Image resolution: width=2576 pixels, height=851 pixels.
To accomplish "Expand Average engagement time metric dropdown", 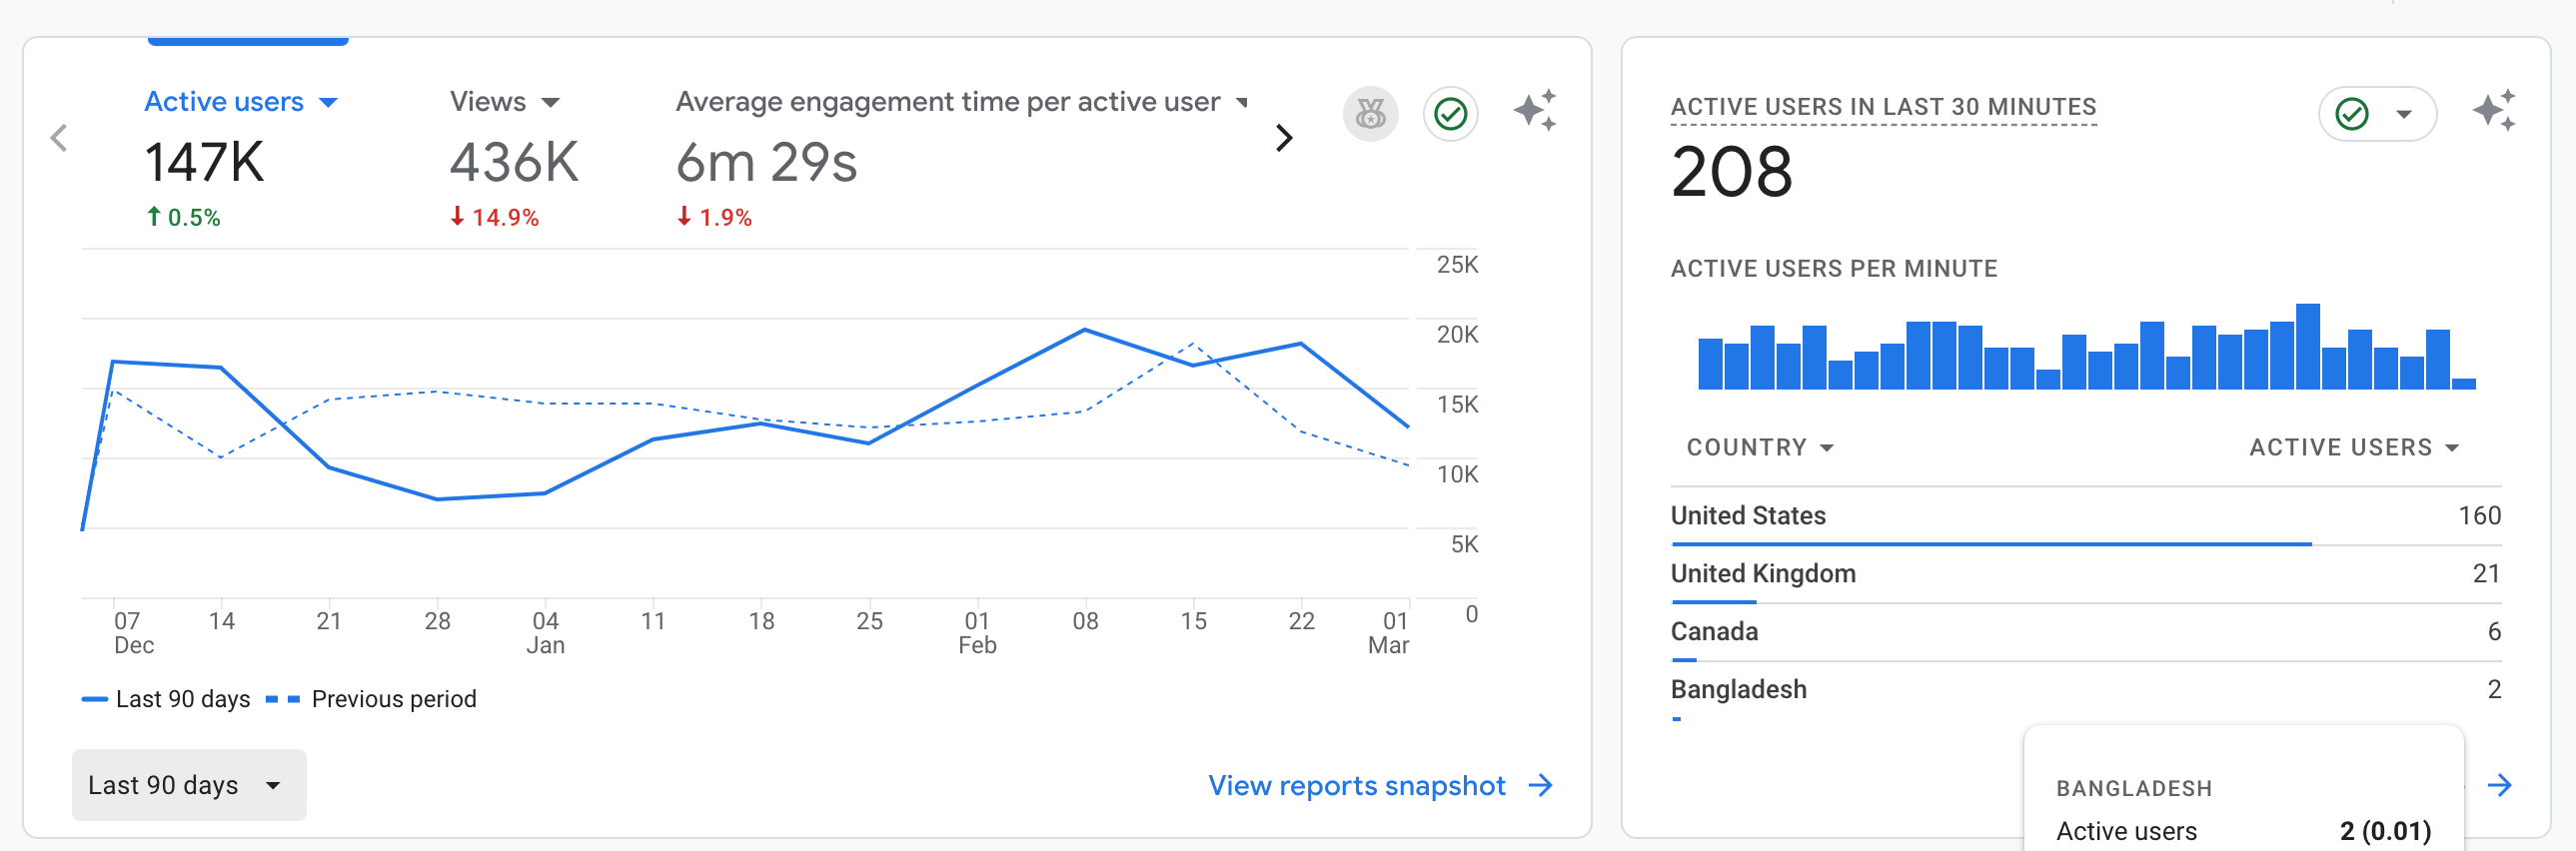I will [x=1242, y=102].
